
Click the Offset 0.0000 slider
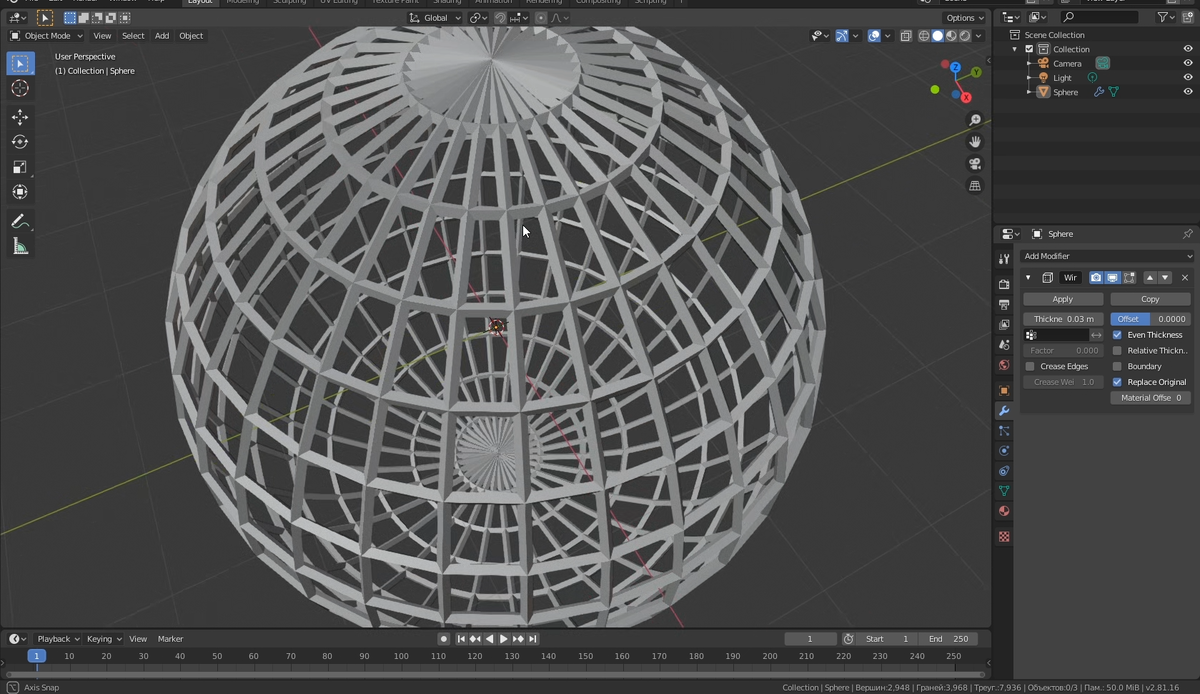(x=1150, y=319)
